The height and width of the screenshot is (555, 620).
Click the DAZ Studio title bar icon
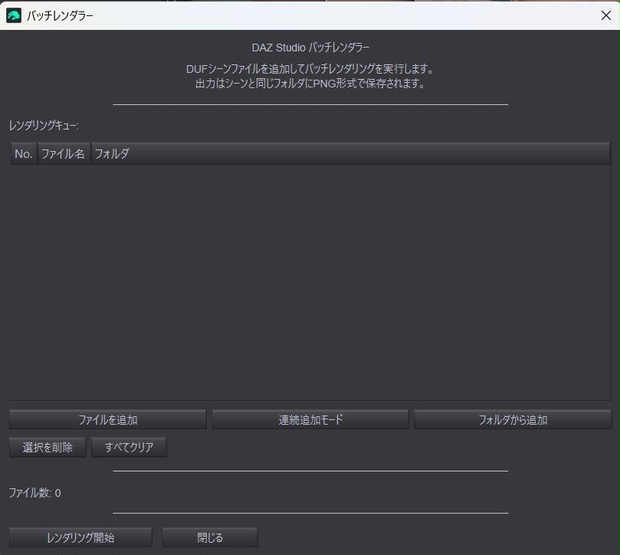pos(14,15)
